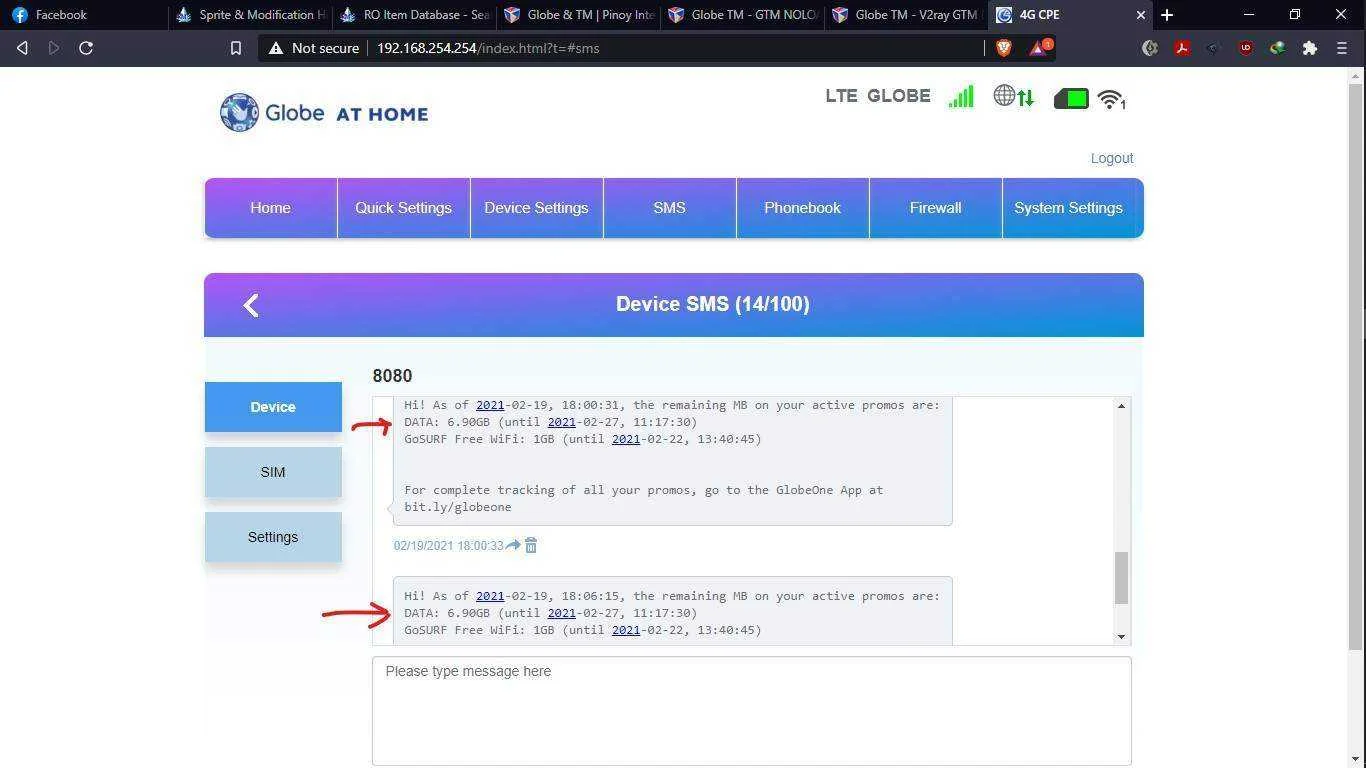Viewport: 1366px width, 768px height.
Task: Open the Brave main hamburger menu
Action: 1342,48
